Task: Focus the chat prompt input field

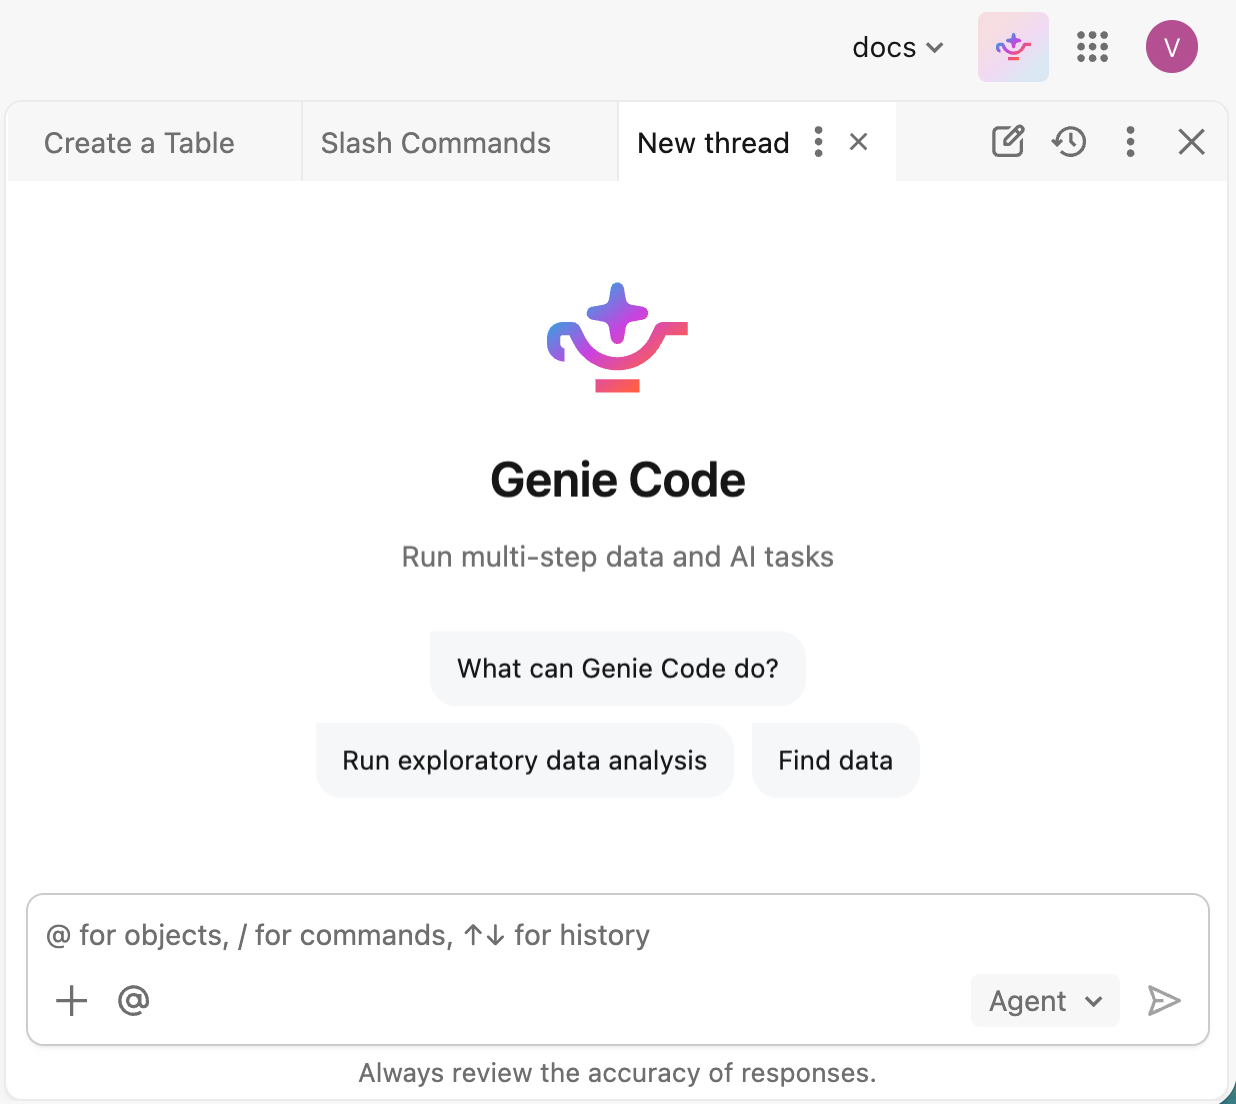Action: [618, 935]
